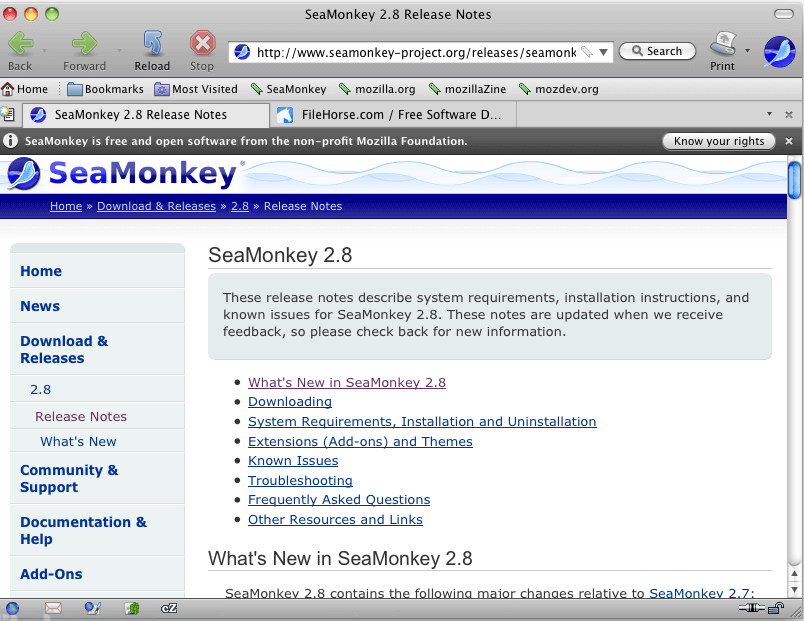Open the Bookmarks folder menu
This screenshot has width=804, height=621.
tap(106, 89)
